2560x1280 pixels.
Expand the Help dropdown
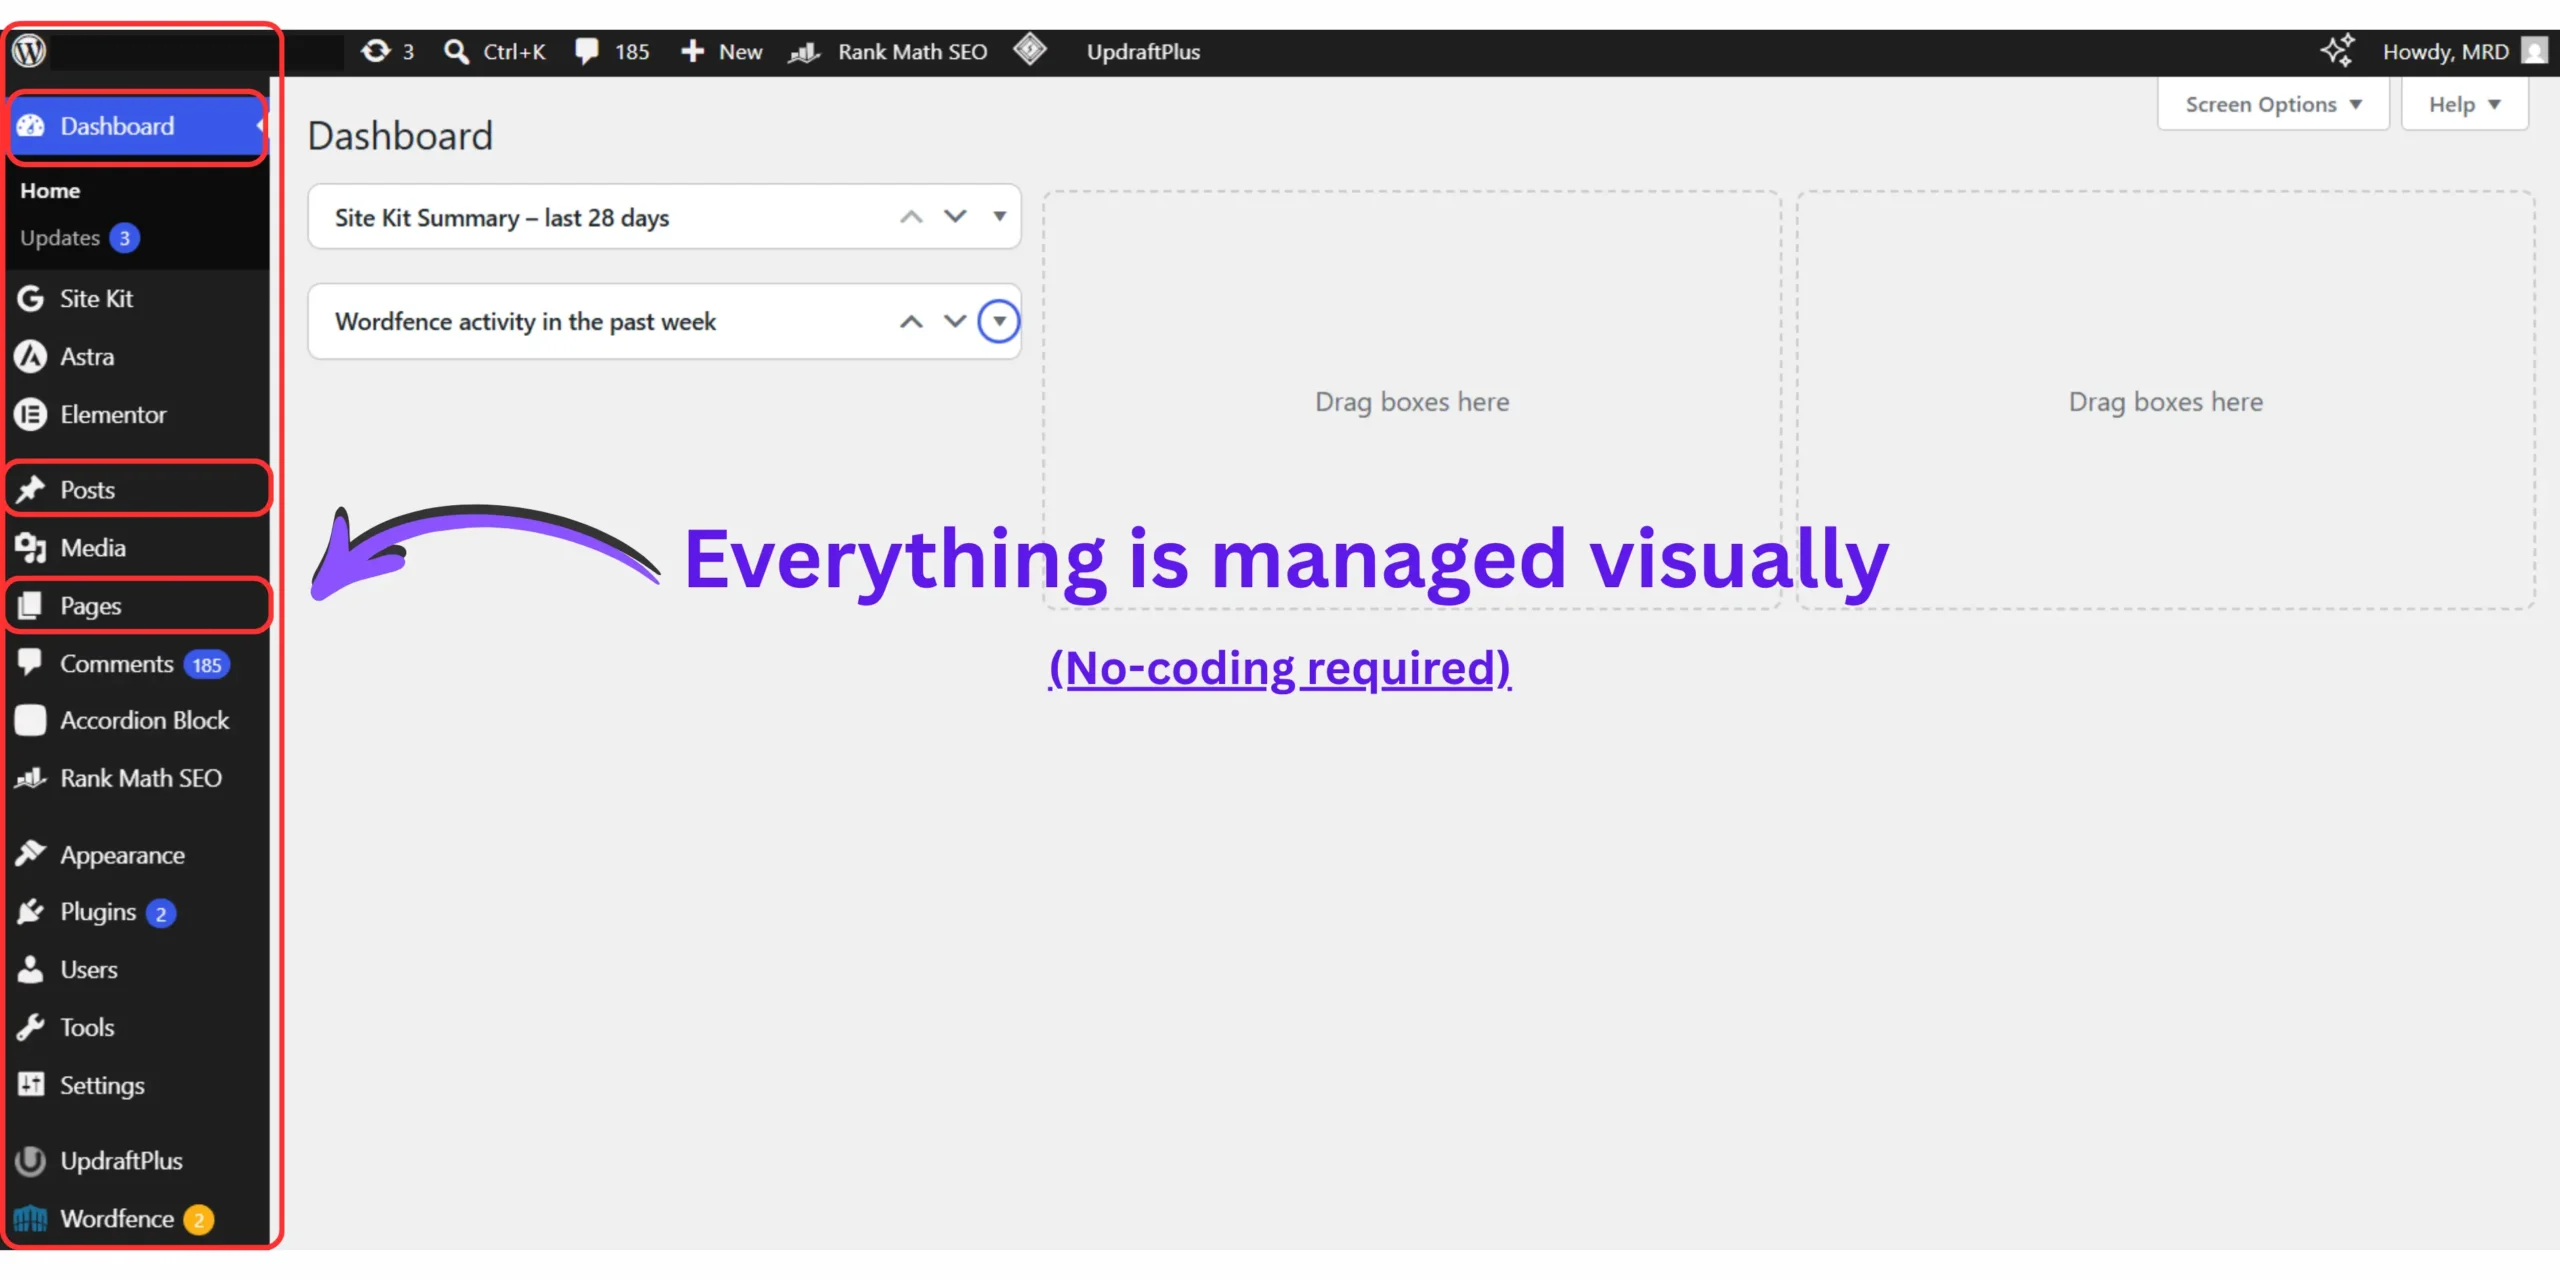[x=2465, y=104]
